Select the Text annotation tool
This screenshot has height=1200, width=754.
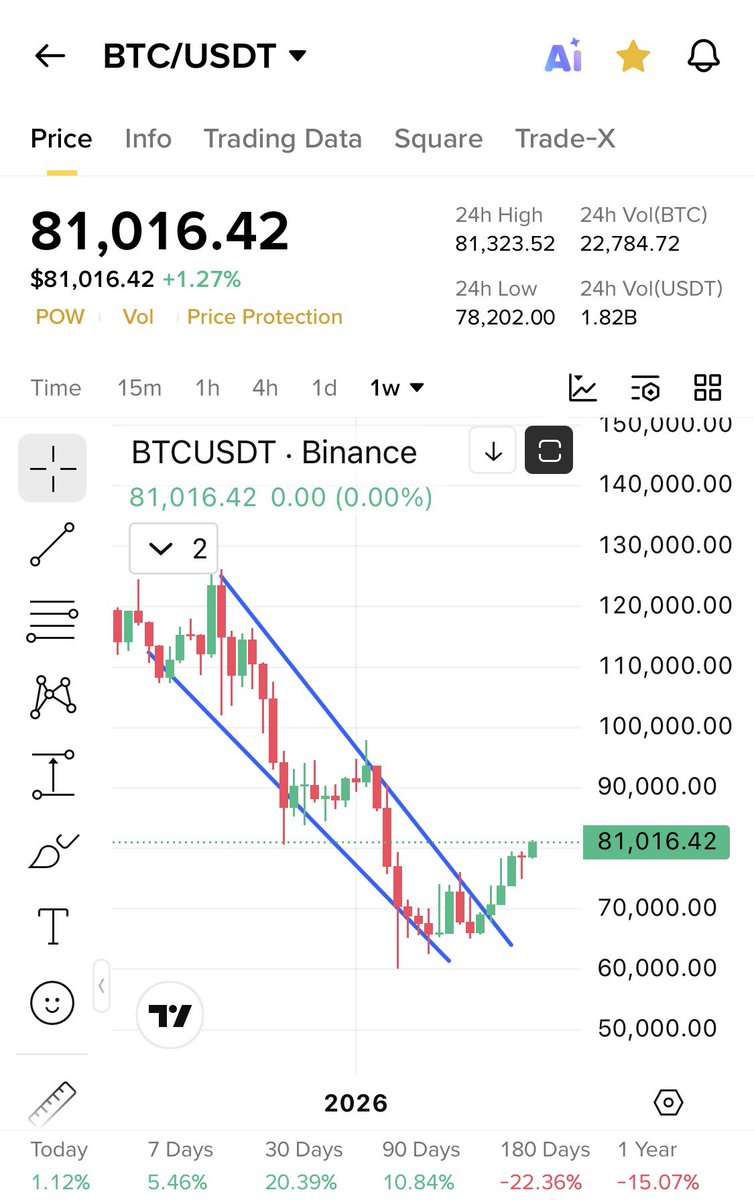[52, 926]
